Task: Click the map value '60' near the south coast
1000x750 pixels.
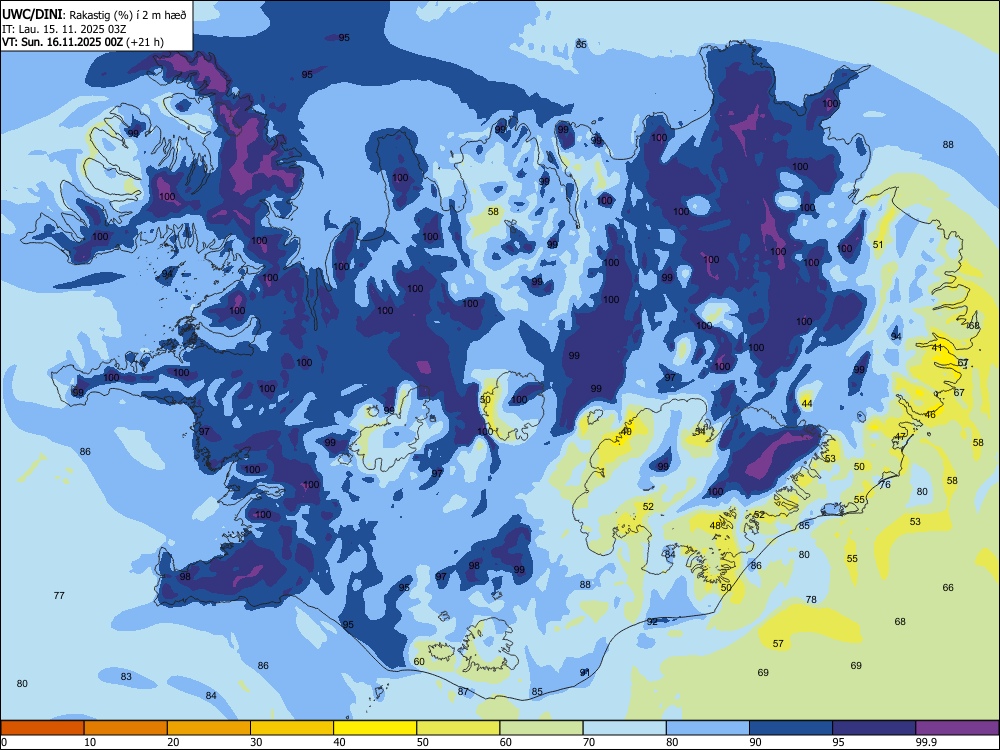Action: [419, 661]
